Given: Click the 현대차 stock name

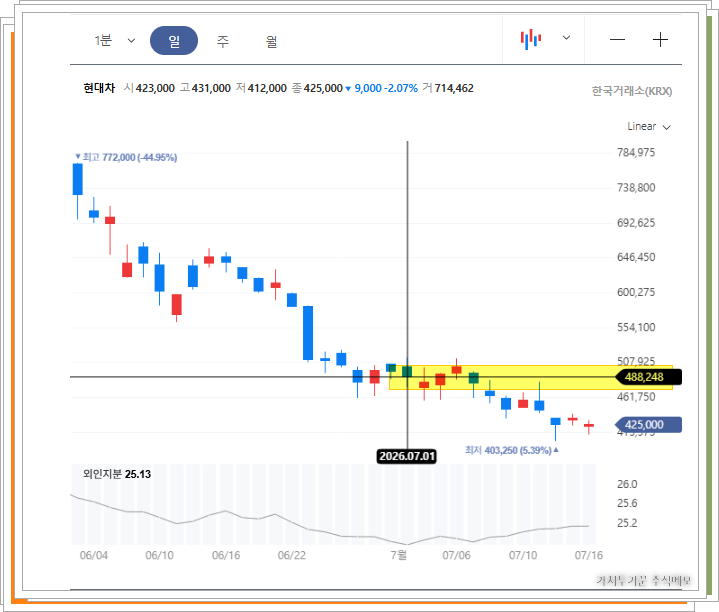Looking at the screenshot, I should pos(99,88).
